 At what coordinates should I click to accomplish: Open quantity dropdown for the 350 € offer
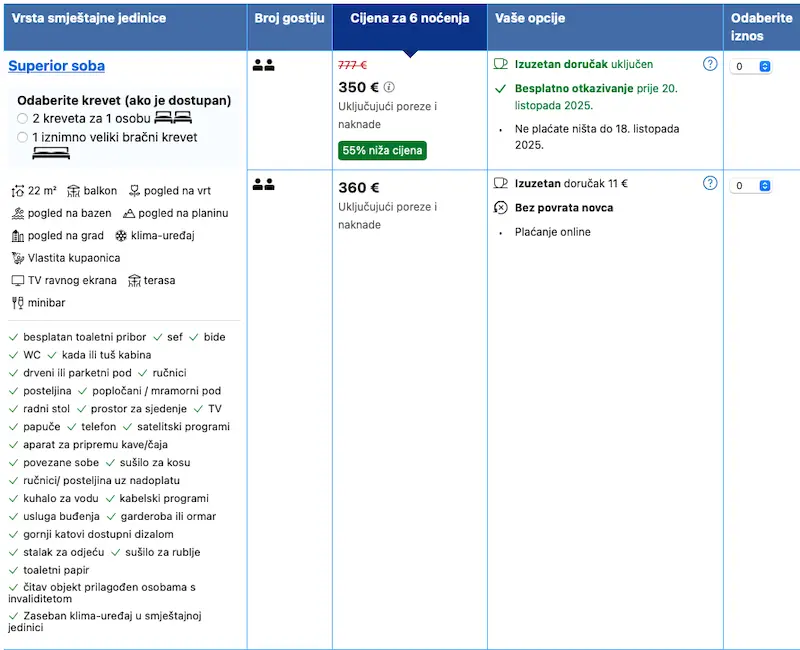coord(751,66)
